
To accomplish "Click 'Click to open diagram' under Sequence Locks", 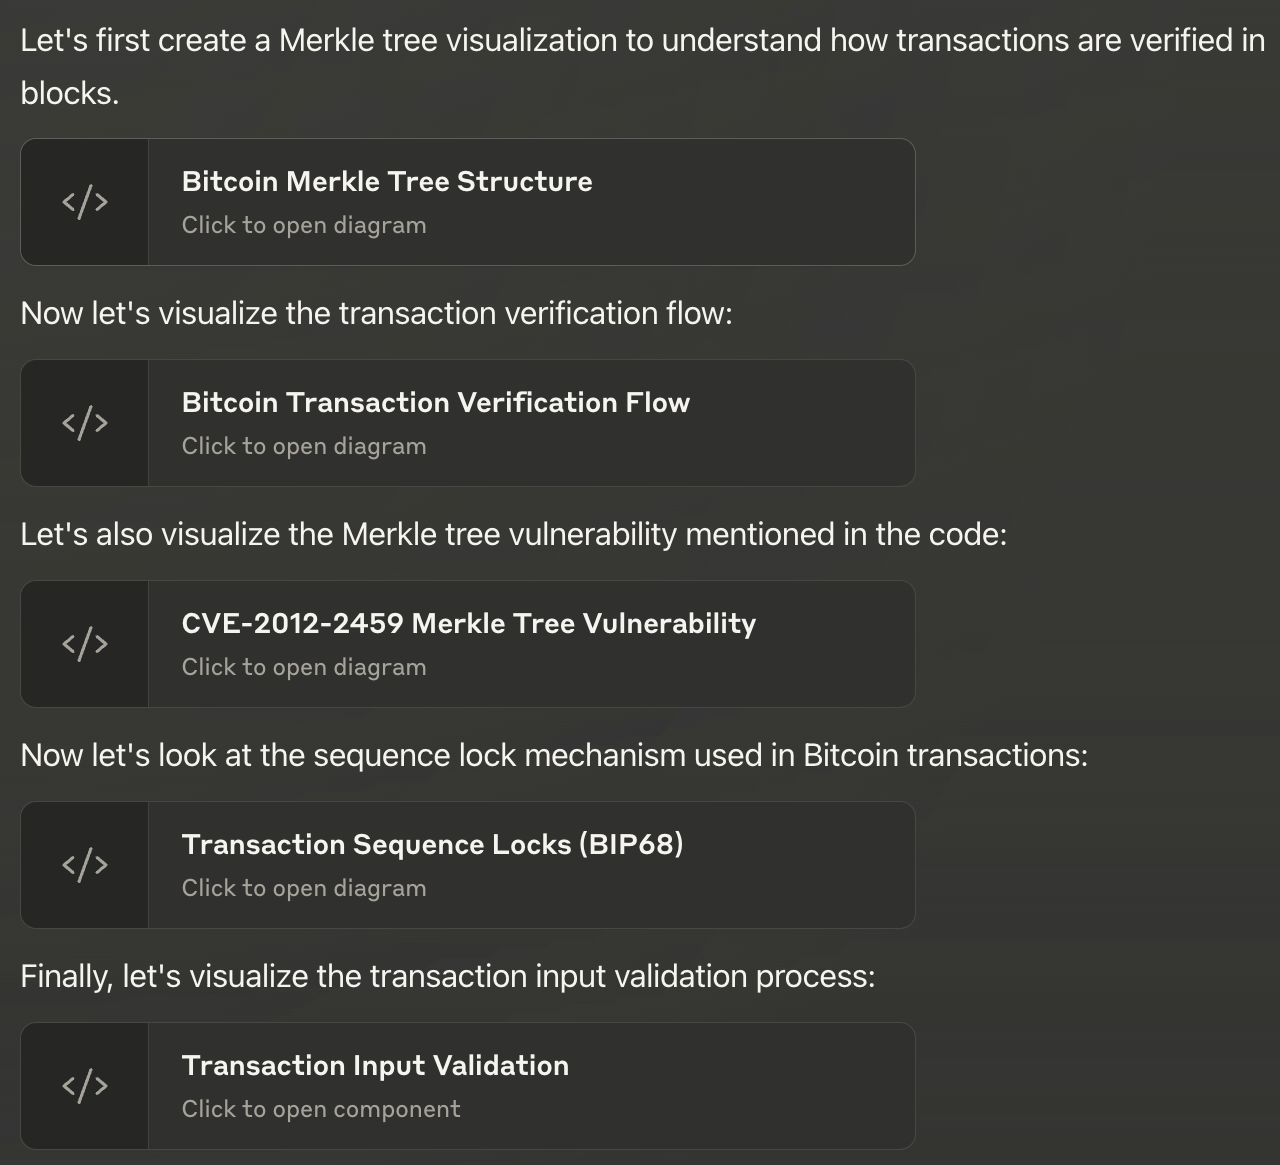I will click(x=304, y=889).
